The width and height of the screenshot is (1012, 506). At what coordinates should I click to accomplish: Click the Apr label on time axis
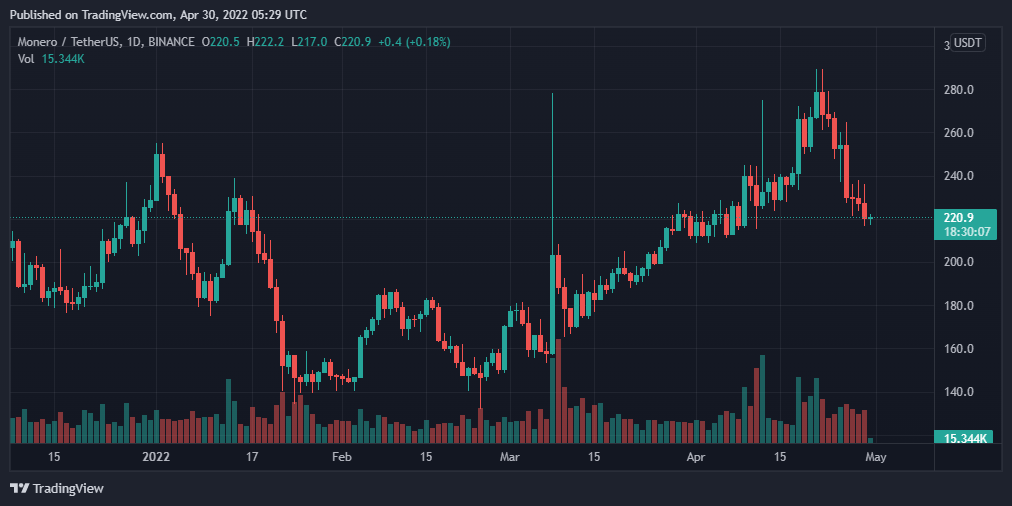coord(696,457)
